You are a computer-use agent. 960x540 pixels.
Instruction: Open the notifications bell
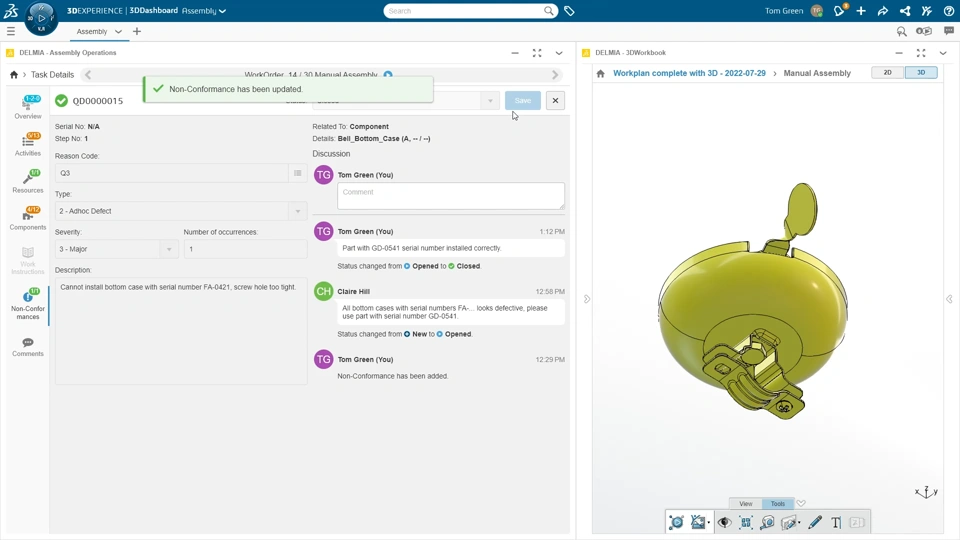[x=839, y=10]
